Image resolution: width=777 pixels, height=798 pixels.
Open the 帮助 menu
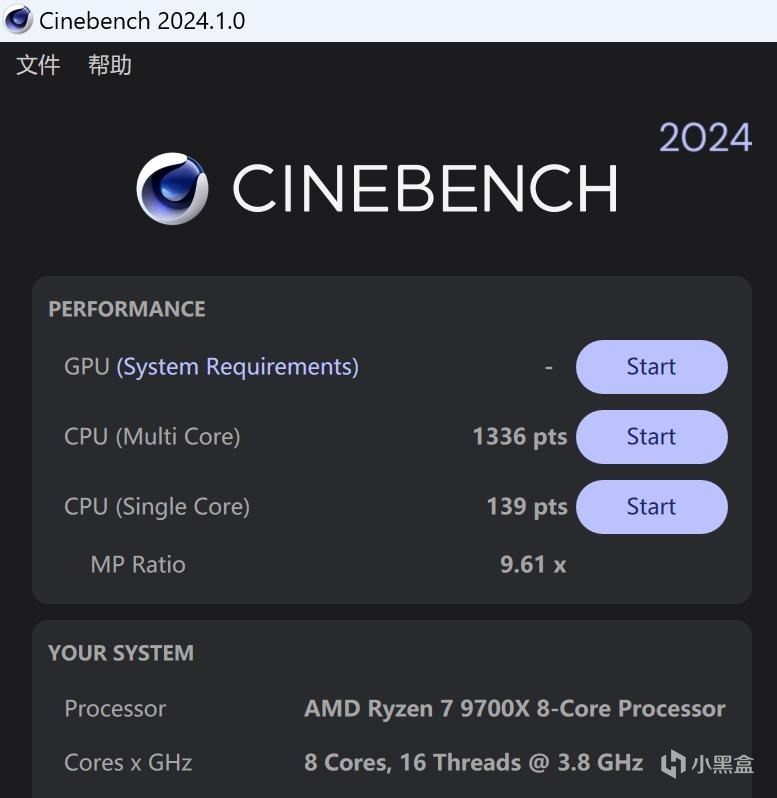click(109, 66)
